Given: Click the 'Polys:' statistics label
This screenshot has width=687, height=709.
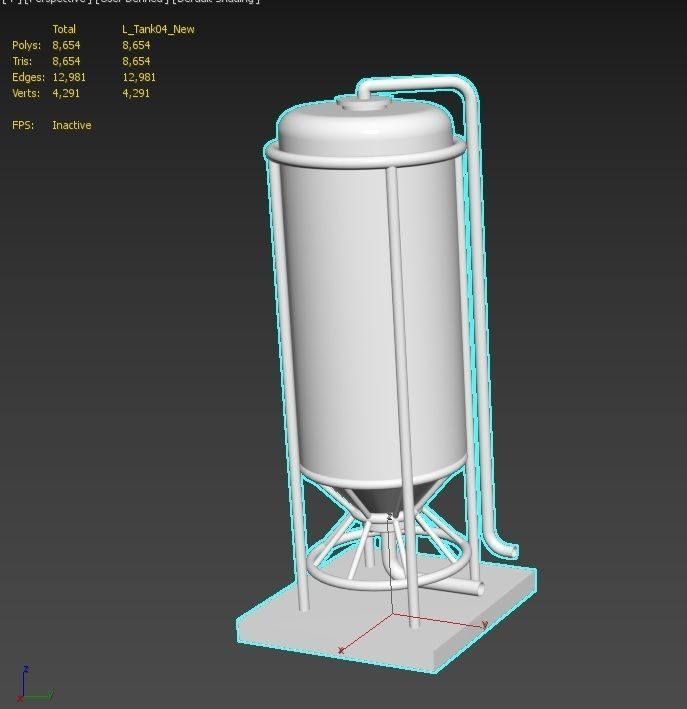Looking at the screenshot, I should 26,45.
